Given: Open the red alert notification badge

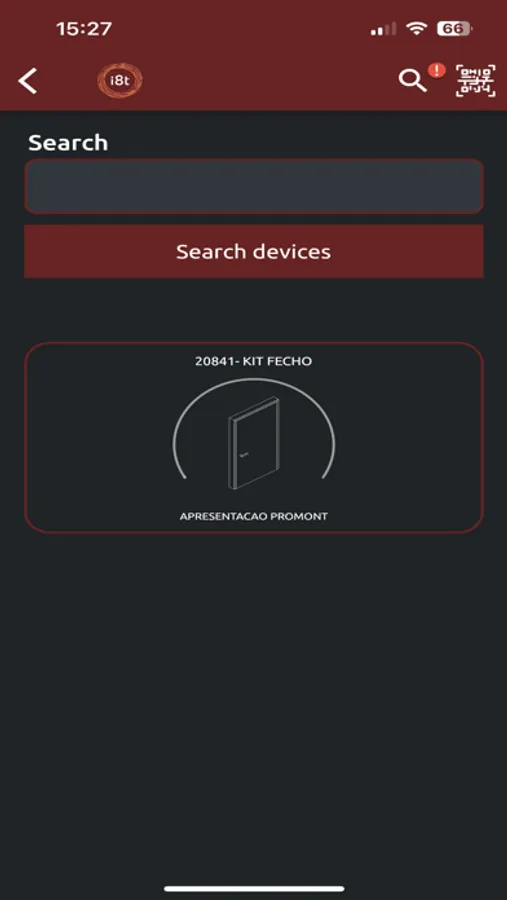Looking at the screenshot, I should click(x=437, y=71).
